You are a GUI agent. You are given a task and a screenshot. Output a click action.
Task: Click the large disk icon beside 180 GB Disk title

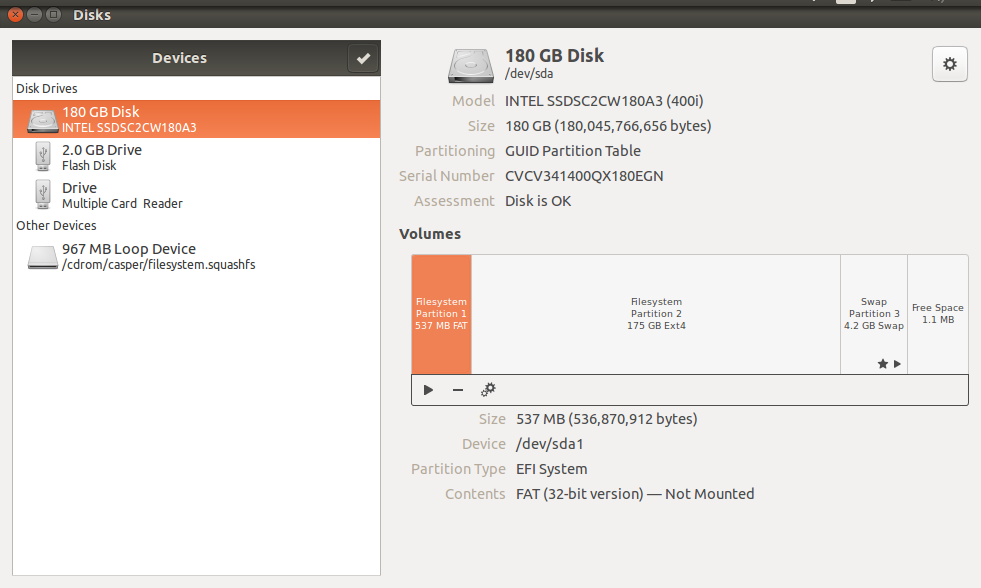point(470,66)
